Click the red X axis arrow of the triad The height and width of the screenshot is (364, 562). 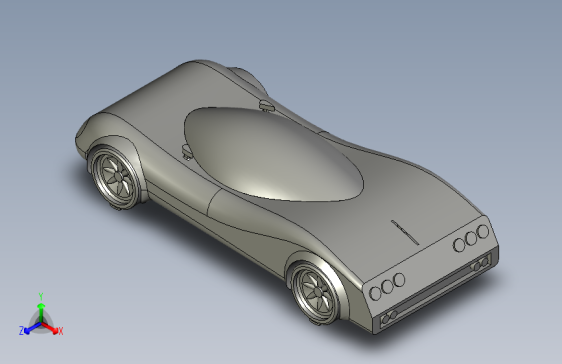pyautogui.click(x=51, y=328)
